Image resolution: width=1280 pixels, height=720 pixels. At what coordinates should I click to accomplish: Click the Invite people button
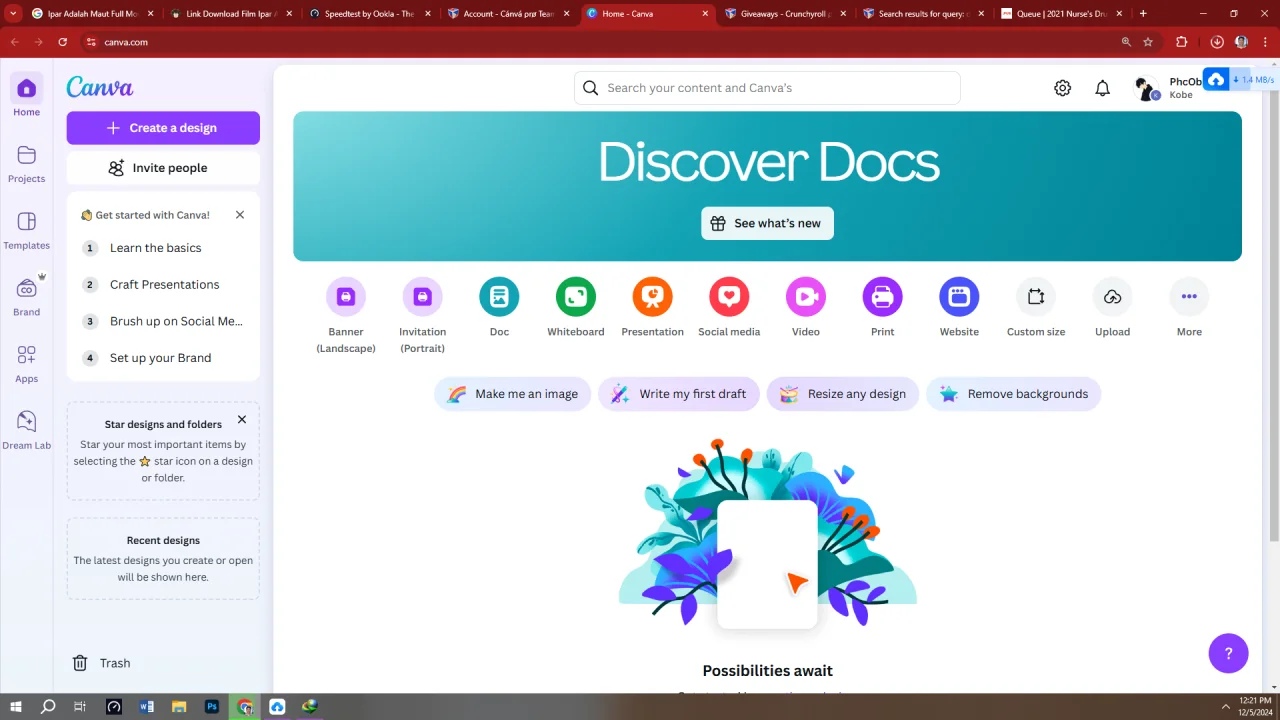point(163,168)
